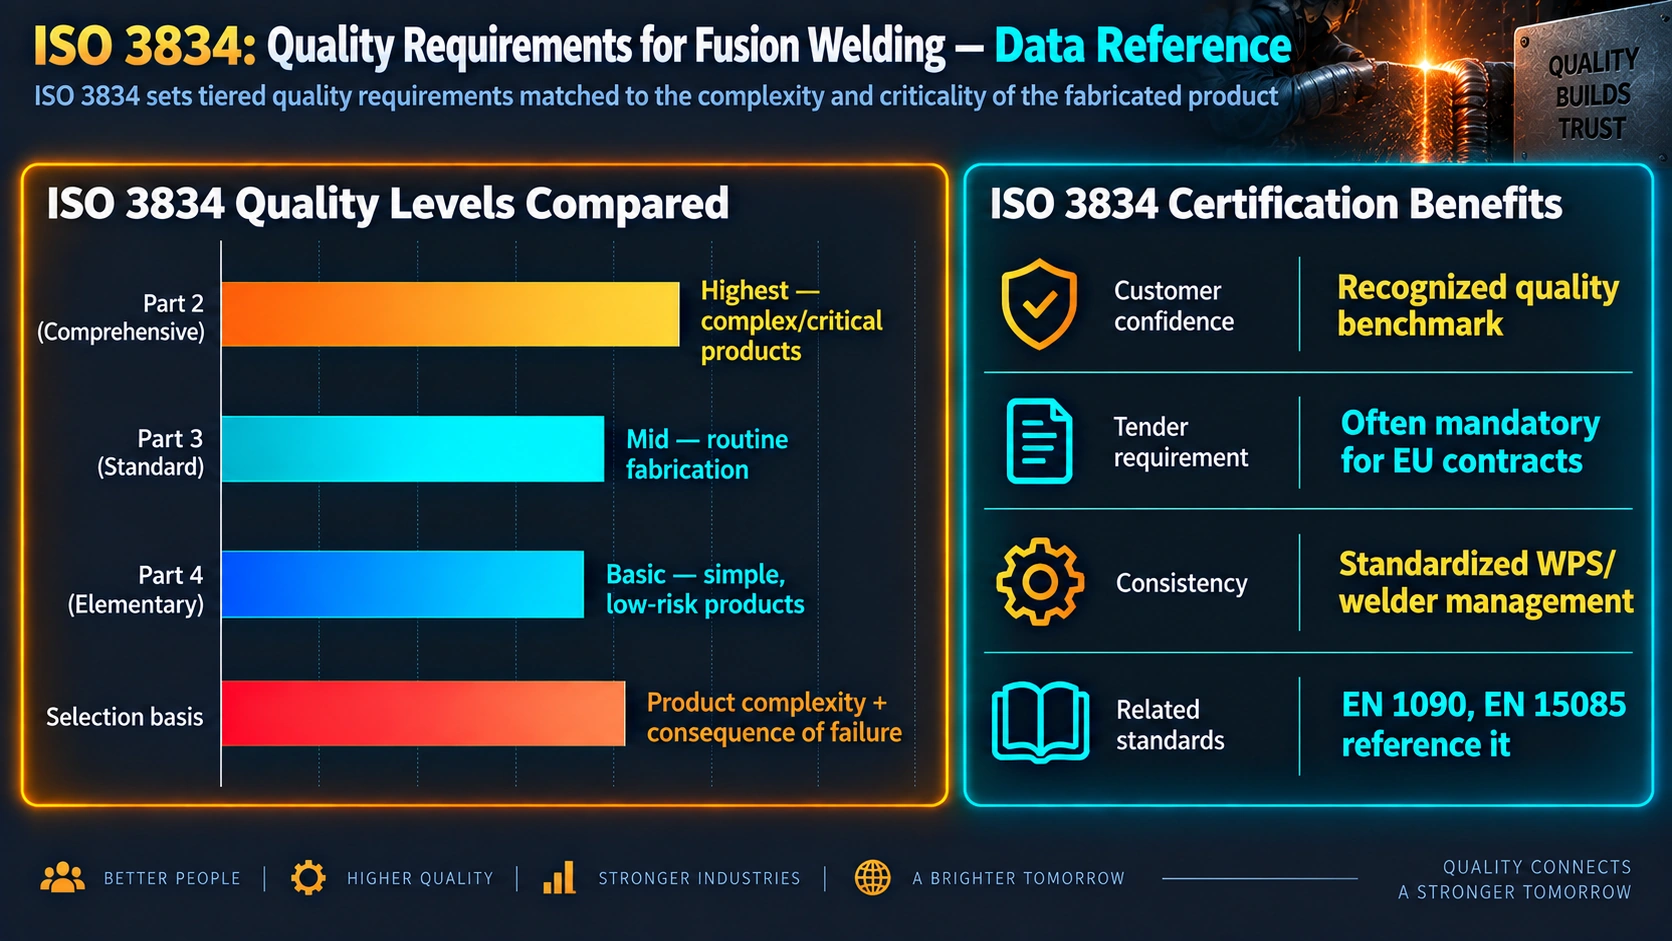Screen dimensions: 1672x941
Task: Click the people icon beside BETTER PEOPLE
Action: [x=62, y=877]
